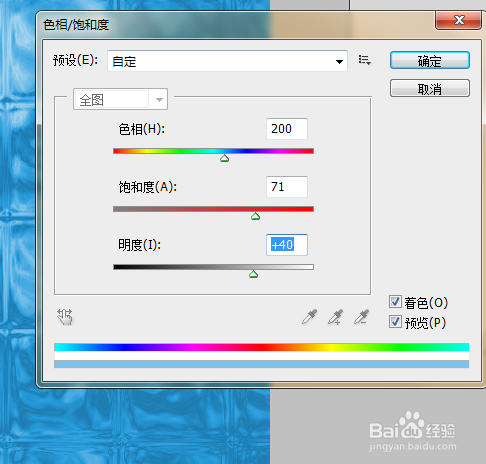
Task: Uncheck the 着色(O) colorize checkbox
Action: pos(395,302)
